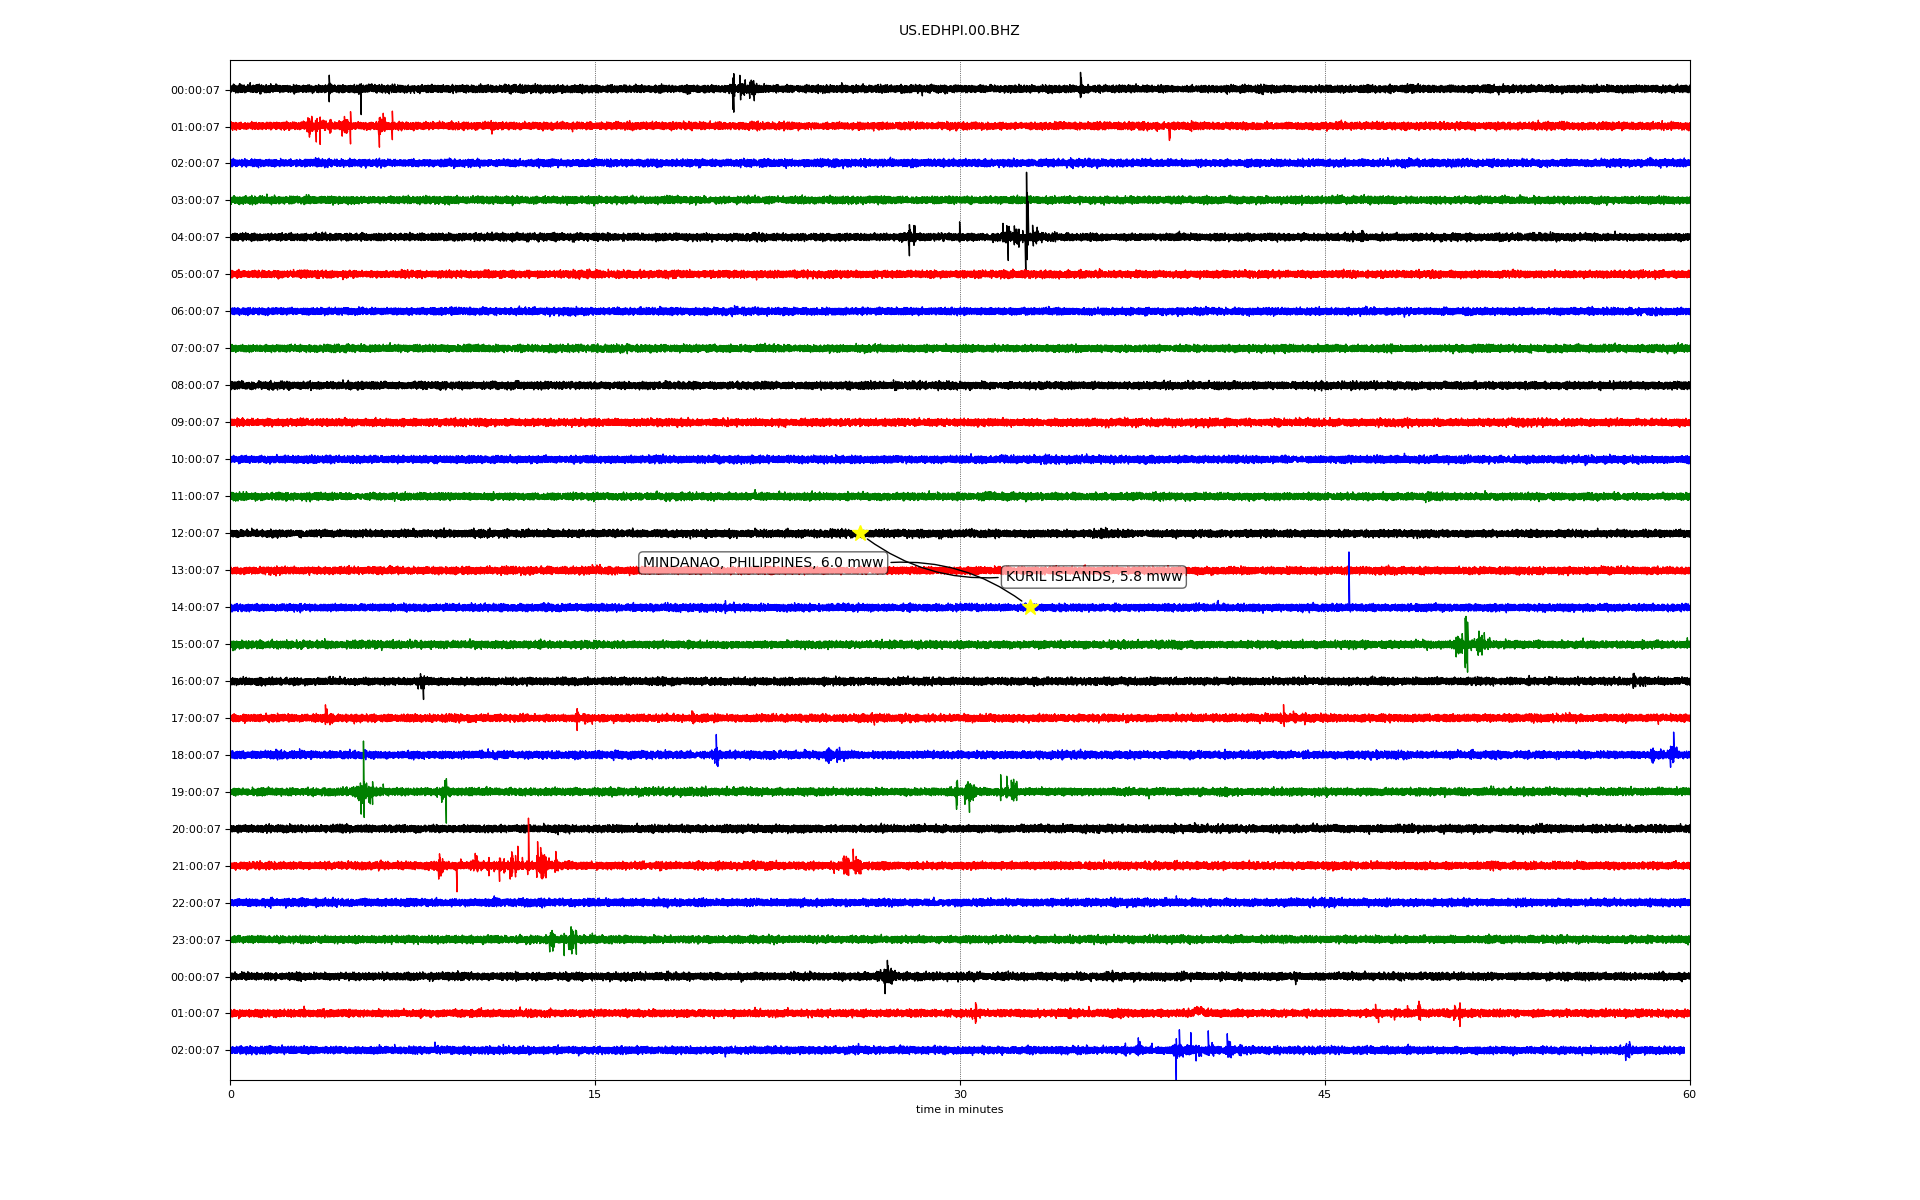Click the black burst near 21 minutes on the top trace
Image resolution: width=1920 pixels, height=1200 pixels.
tap(741, 90)
